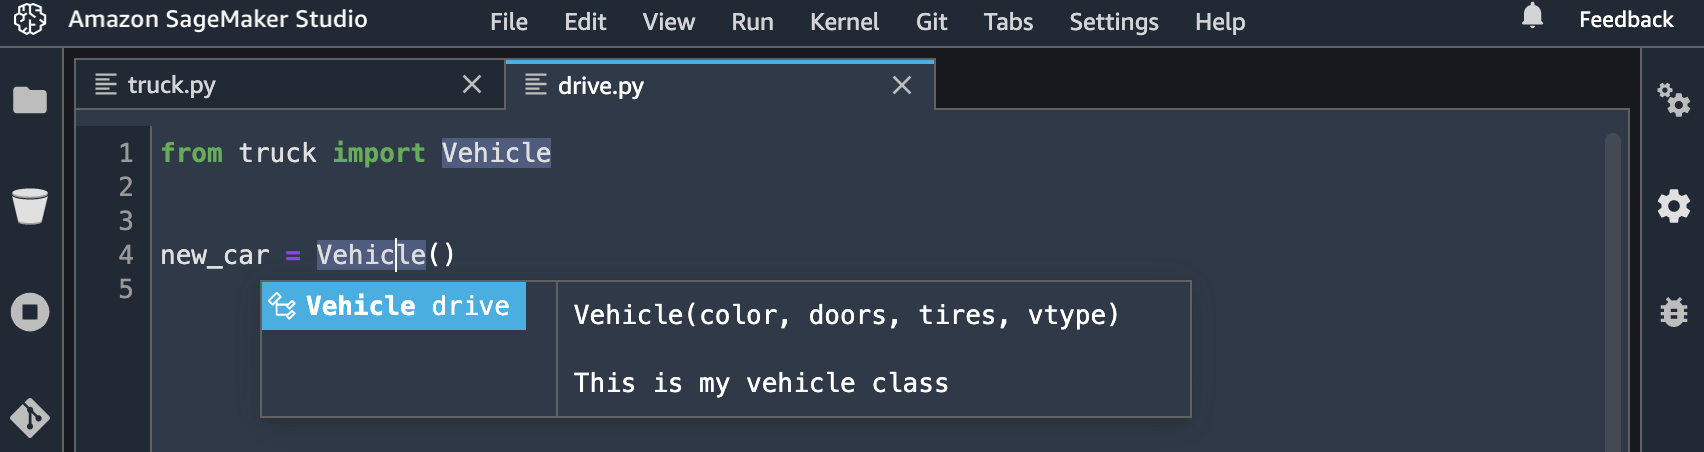
Task: Select the Vehicle drive autocomplete suggestion
Action: [x=394, y=306]
